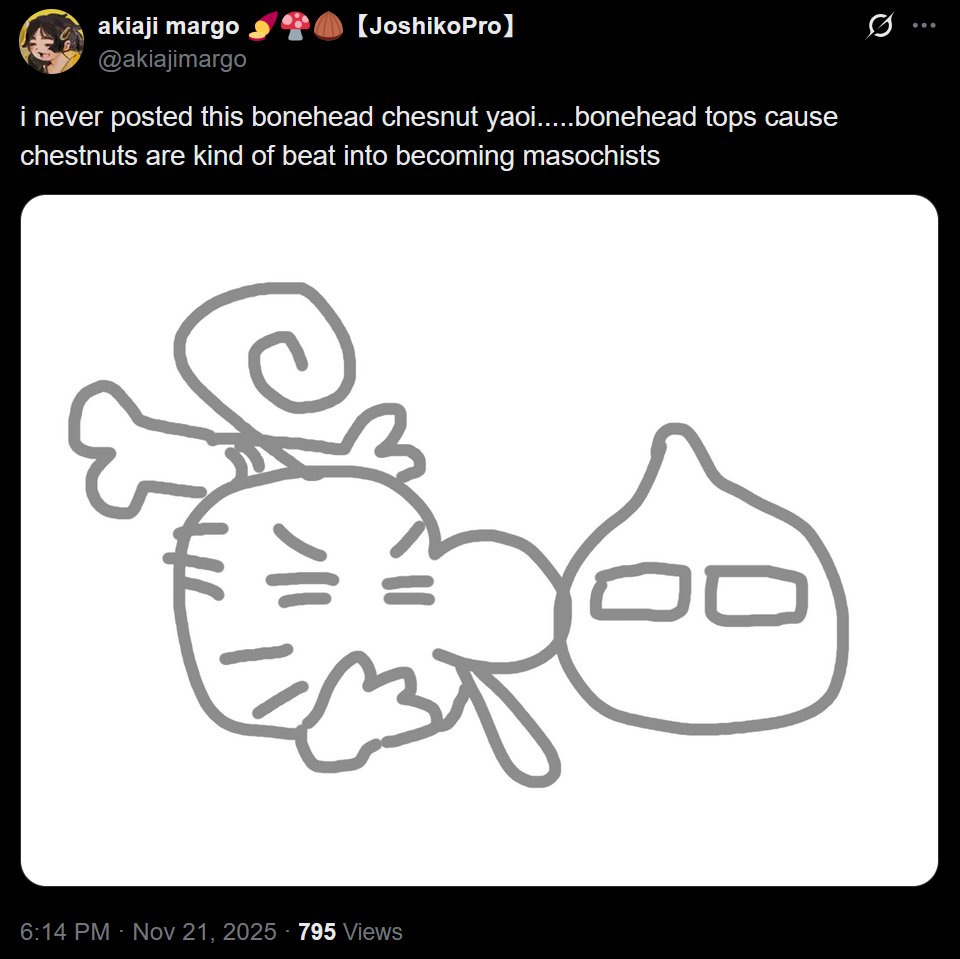
Task: Open the attached doodle image
Action: click(x=479, y=540)
